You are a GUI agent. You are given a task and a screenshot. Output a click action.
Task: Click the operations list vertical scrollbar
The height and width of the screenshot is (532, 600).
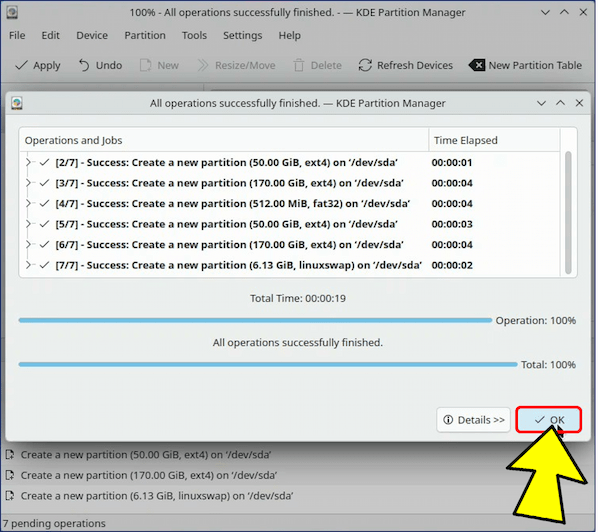point(569,210)
